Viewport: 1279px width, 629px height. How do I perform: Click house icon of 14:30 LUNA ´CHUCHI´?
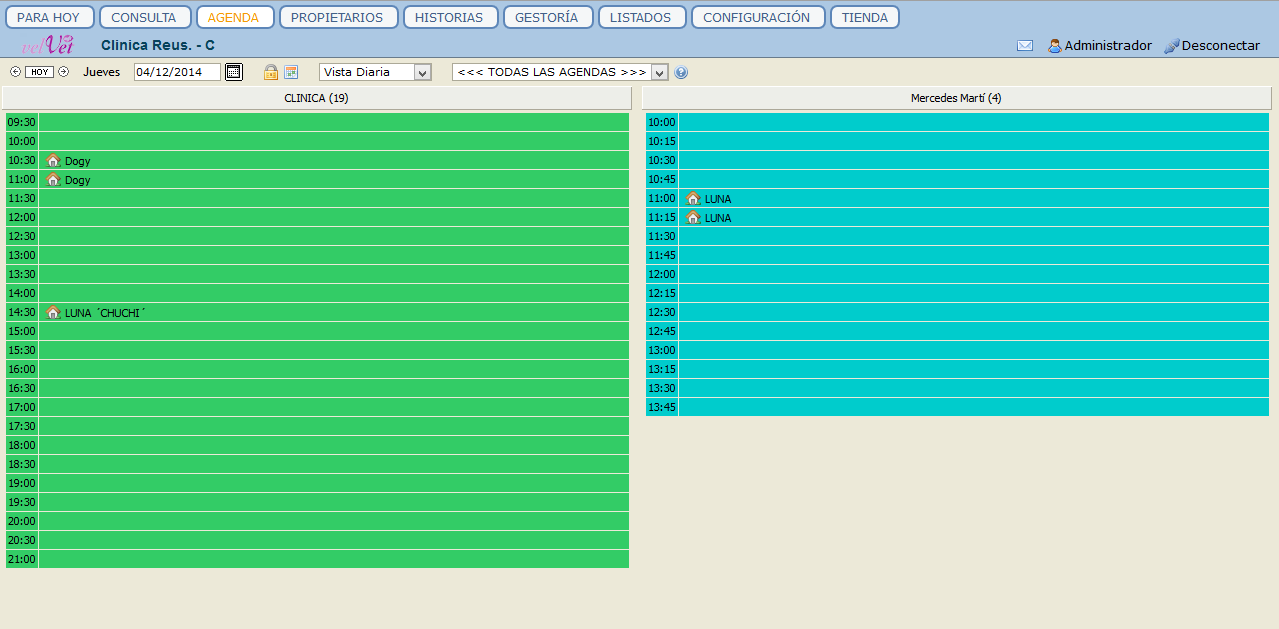click(x=53, y=313)
